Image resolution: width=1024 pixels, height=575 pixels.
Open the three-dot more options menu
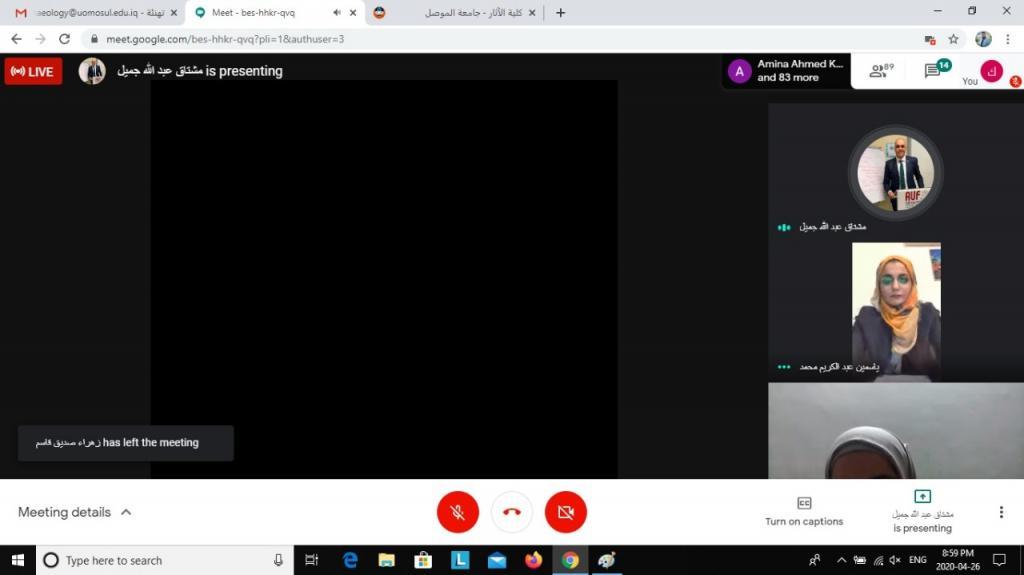(x=1001, y=512)
